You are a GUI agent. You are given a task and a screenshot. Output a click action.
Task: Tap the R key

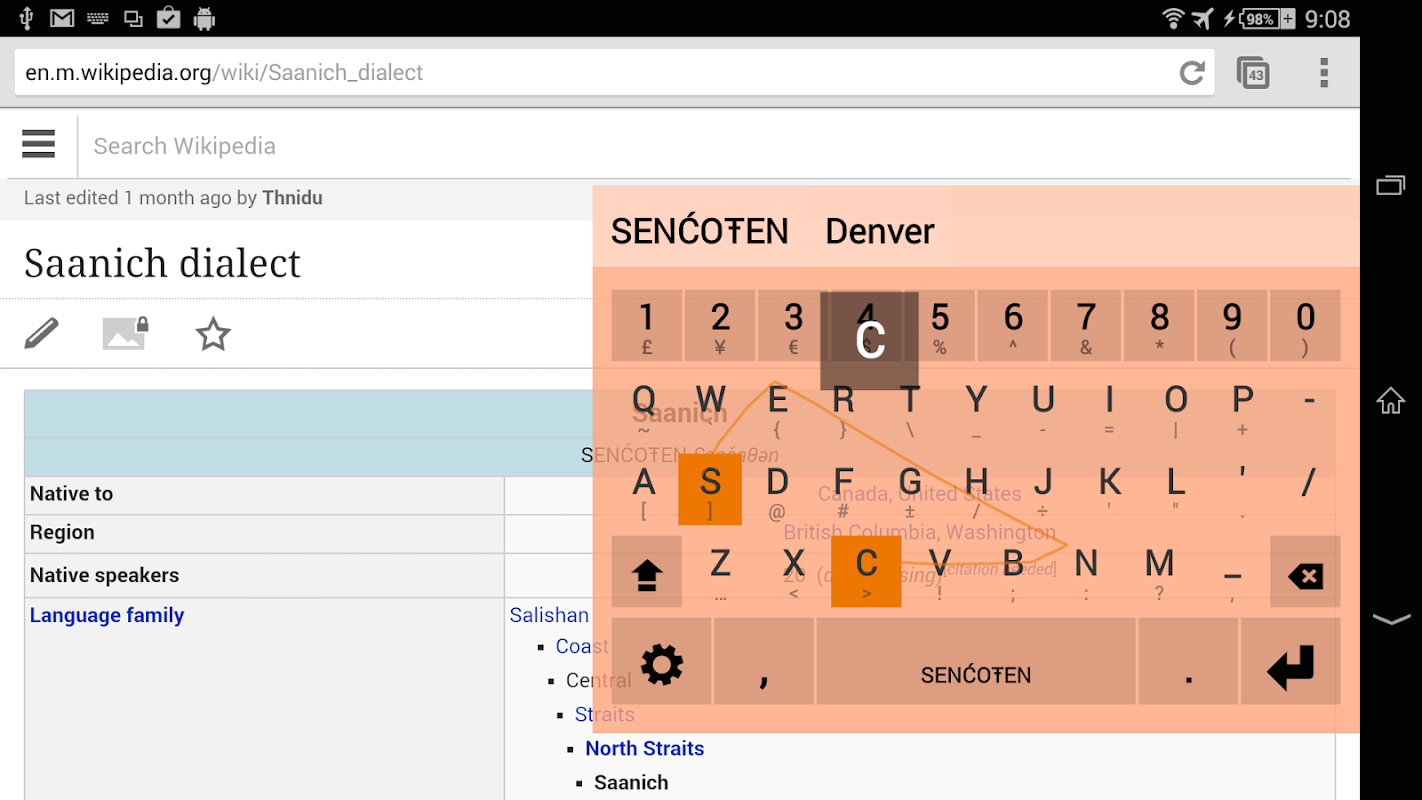click(843, 408)
